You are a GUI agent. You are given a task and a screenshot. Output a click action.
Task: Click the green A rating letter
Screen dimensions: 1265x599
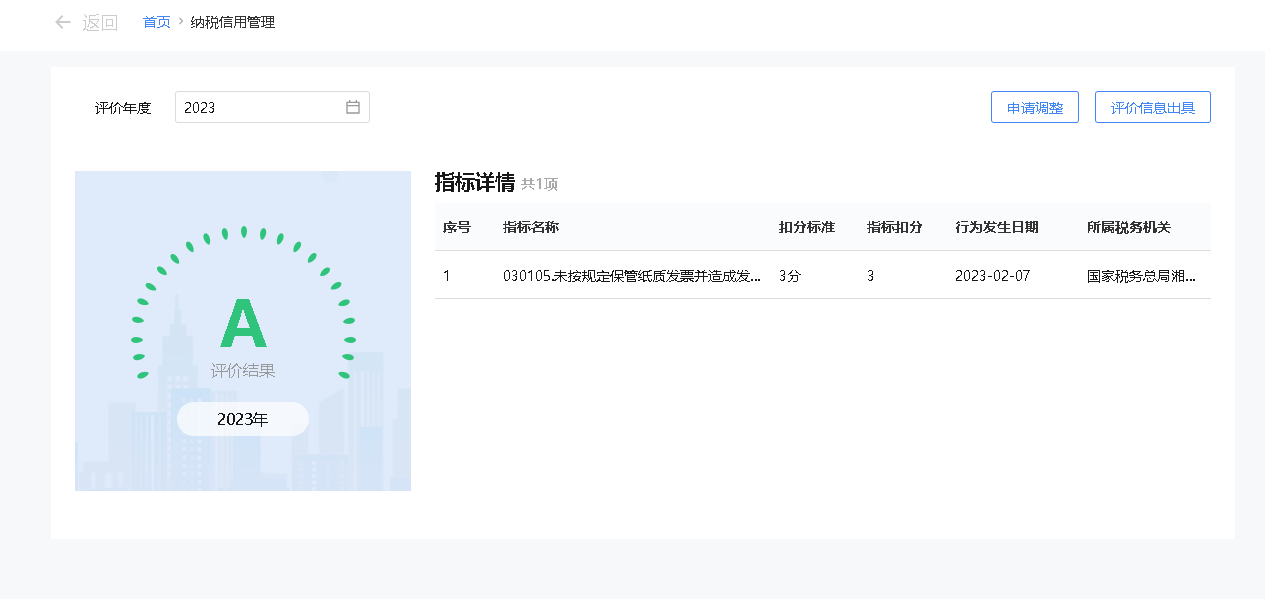click(243, 322)
